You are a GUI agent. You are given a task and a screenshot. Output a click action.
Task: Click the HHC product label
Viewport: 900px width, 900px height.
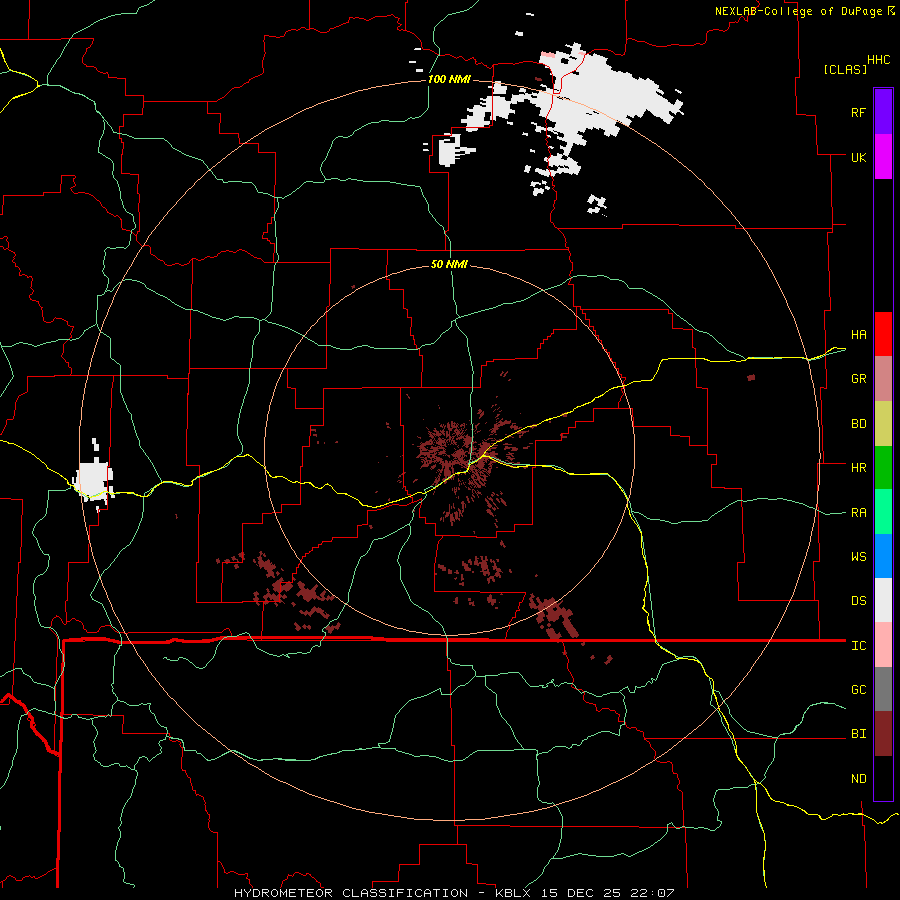click(x=878, y=60)
